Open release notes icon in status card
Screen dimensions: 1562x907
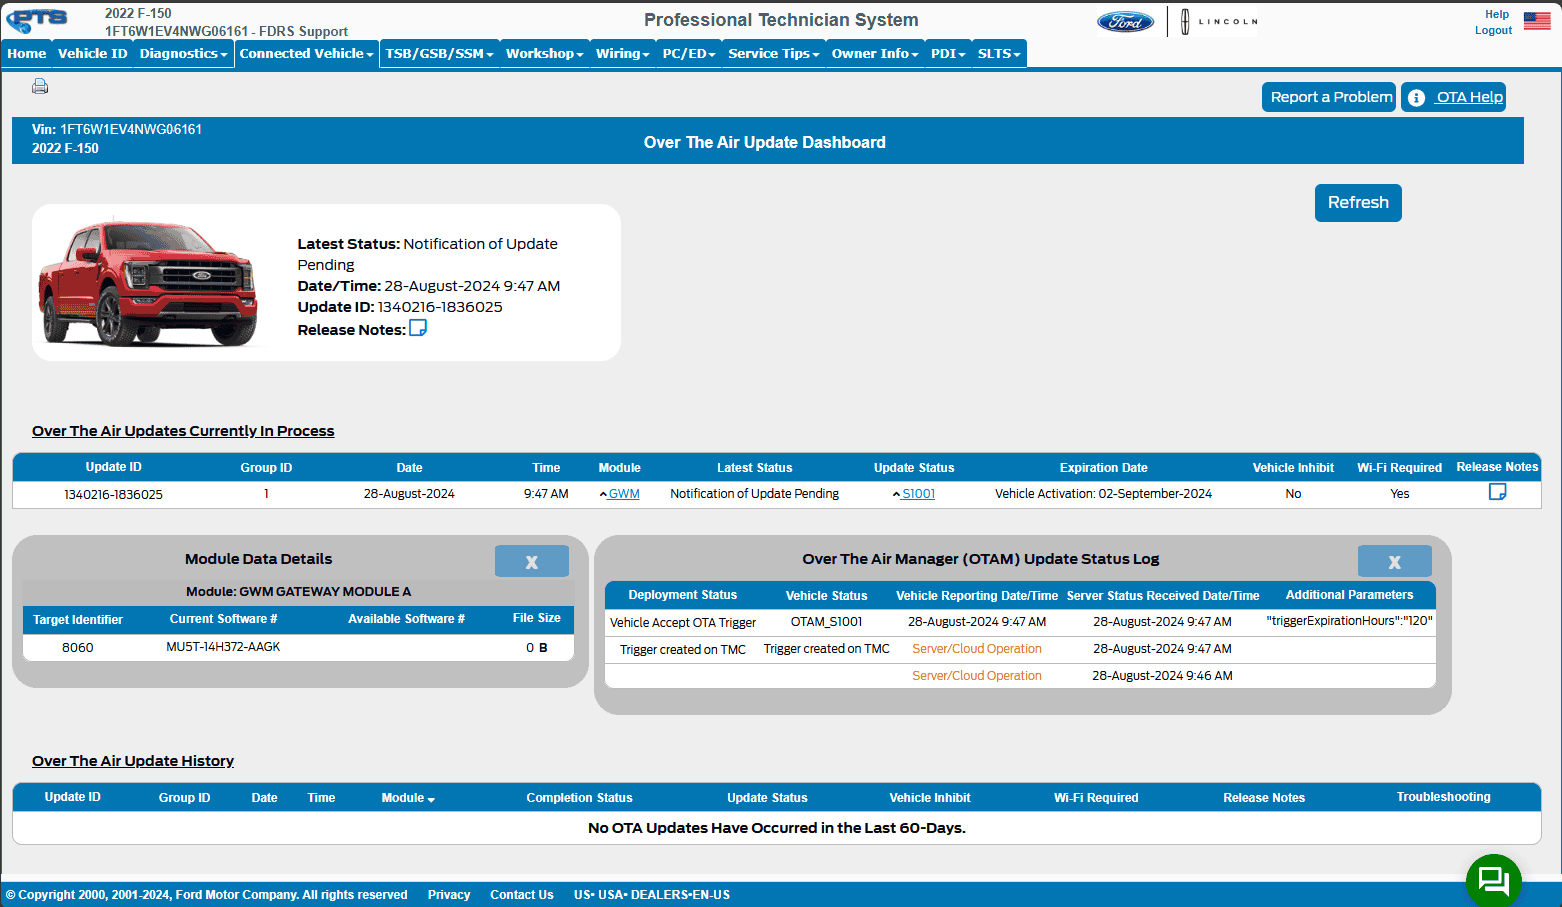pos(418,328)
